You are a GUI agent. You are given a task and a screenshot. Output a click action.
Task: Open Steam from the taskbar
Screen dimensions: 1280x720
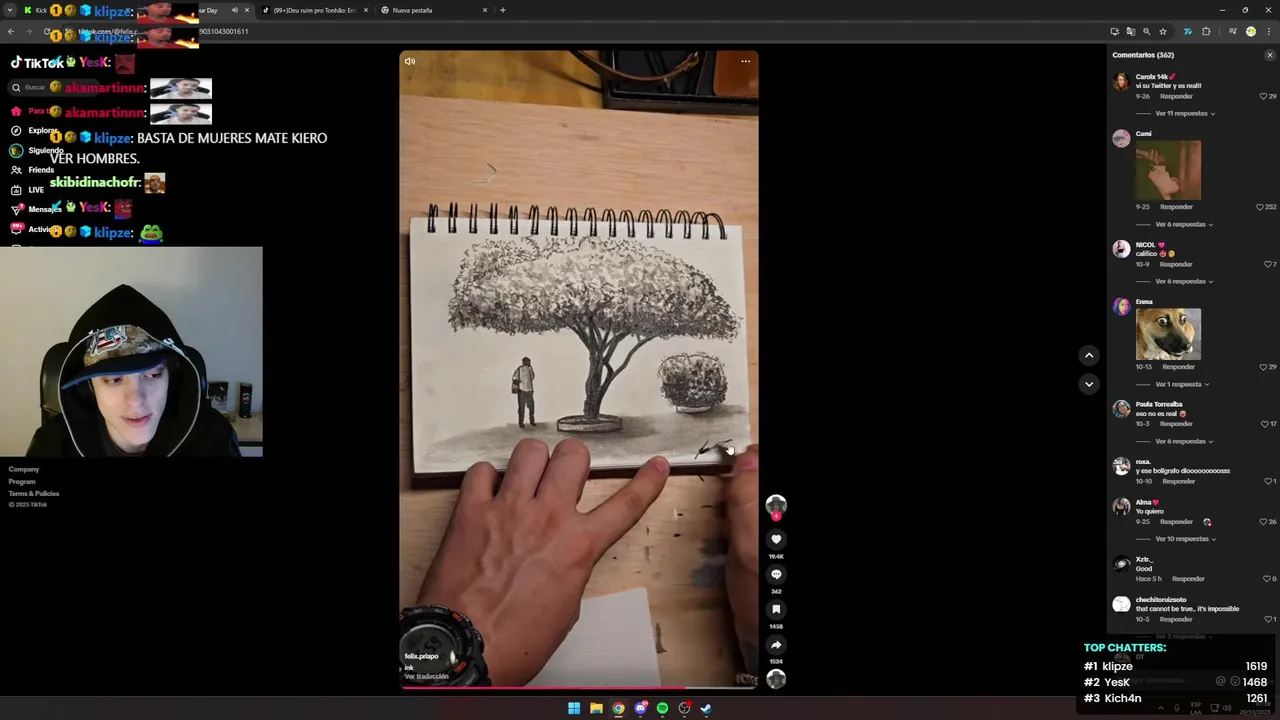tap(706, 708)
